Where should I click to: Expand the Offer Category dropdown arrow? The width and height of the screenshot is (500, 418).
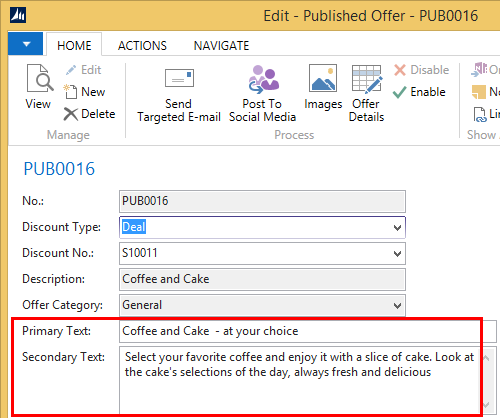pyautogui.click(x=397, y=306)
